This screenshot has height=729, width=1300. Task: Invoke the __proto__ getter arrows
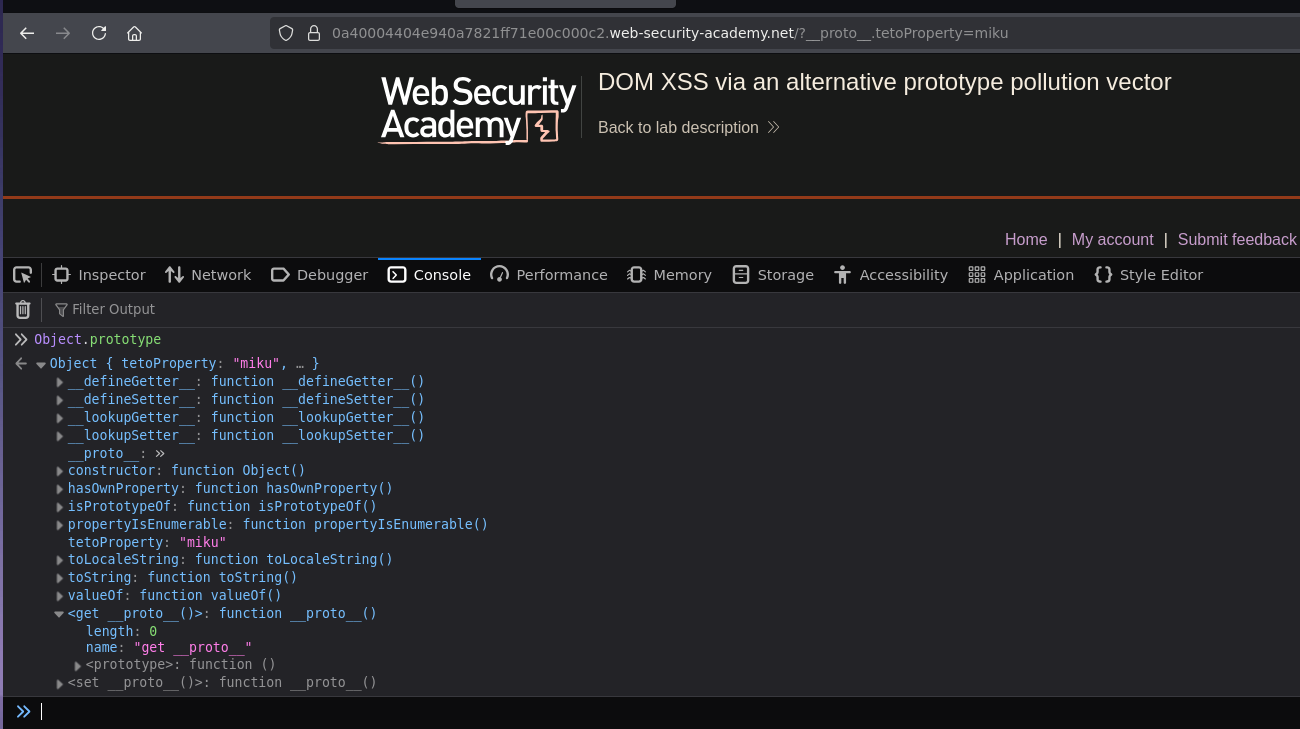tap(160, 454)
